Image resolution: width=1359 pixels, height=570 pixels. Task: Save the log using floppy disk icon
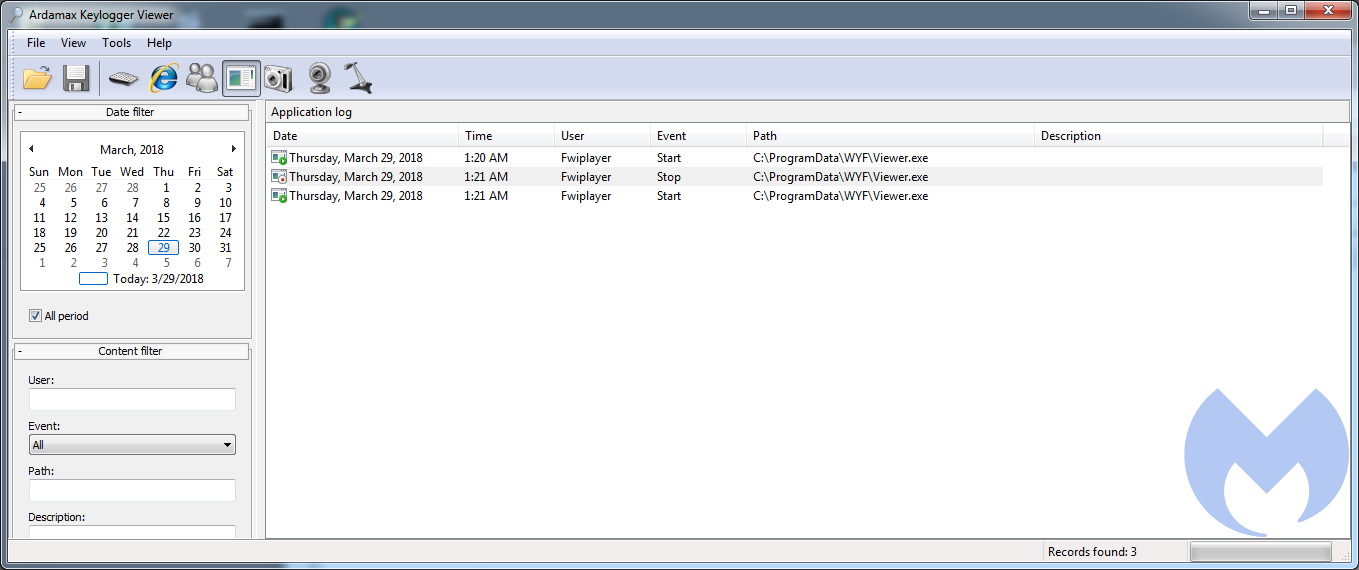pos(77,78)
